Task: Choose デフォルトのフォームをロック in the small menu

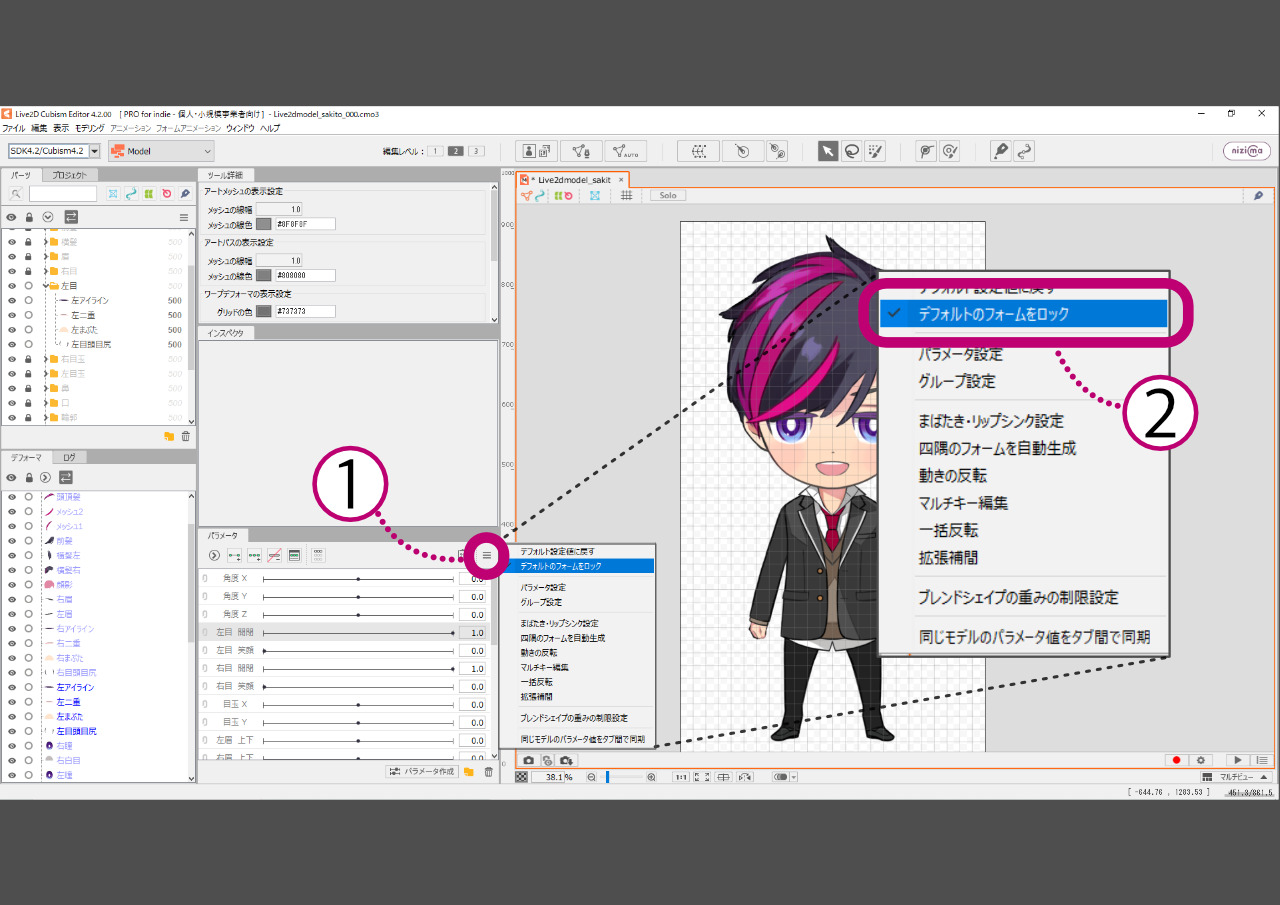Action: 580,566
